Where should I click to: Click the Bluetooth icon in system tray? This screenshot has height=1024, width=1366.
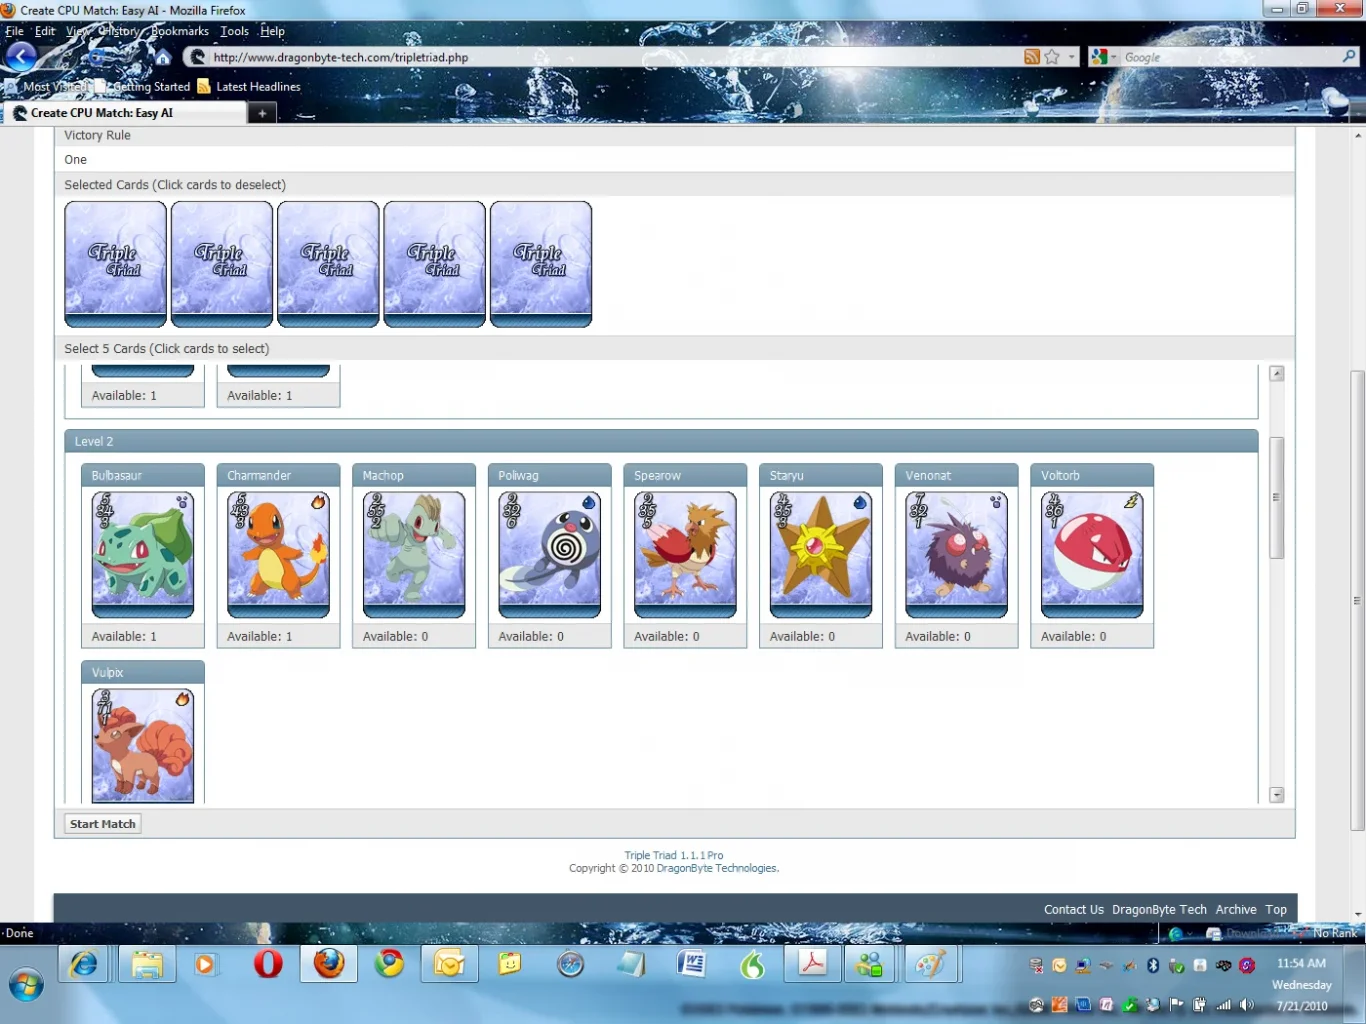(x=1152, y=965)
